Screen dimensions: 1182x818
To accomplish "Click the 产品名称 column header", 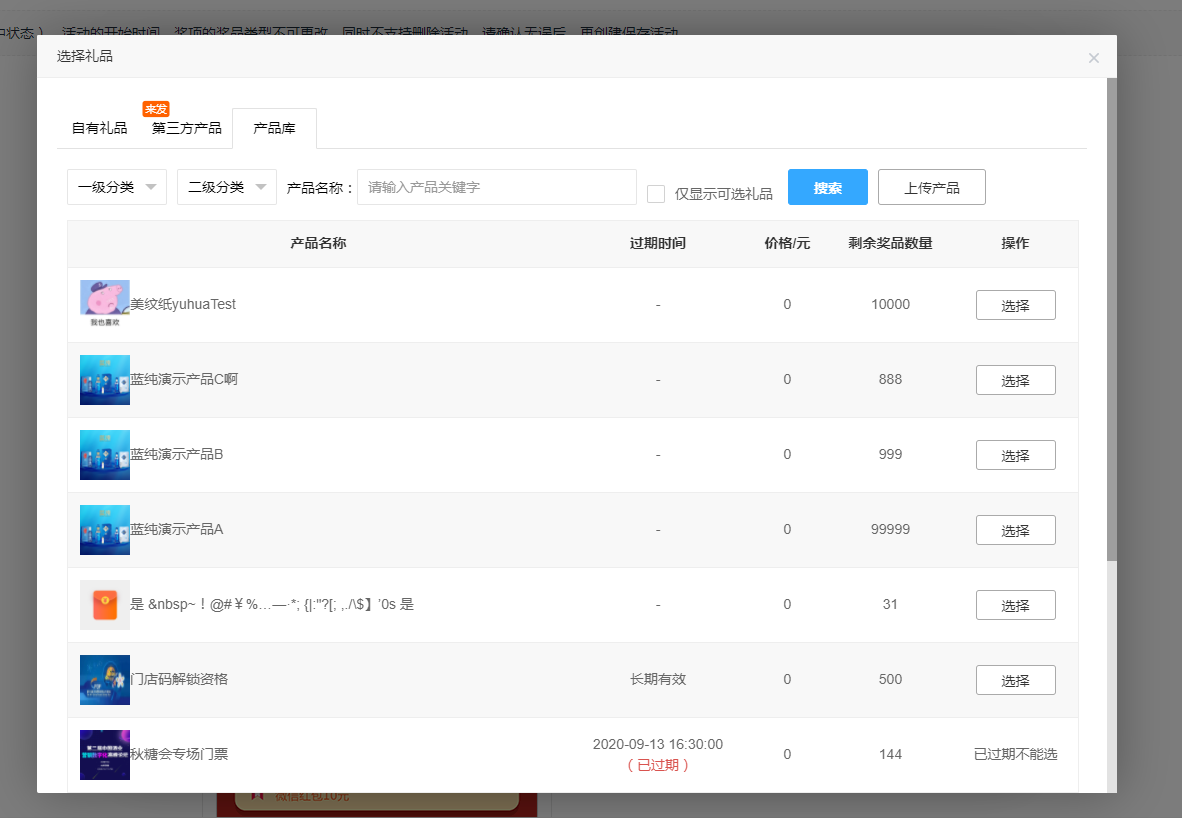I will 318,244.
